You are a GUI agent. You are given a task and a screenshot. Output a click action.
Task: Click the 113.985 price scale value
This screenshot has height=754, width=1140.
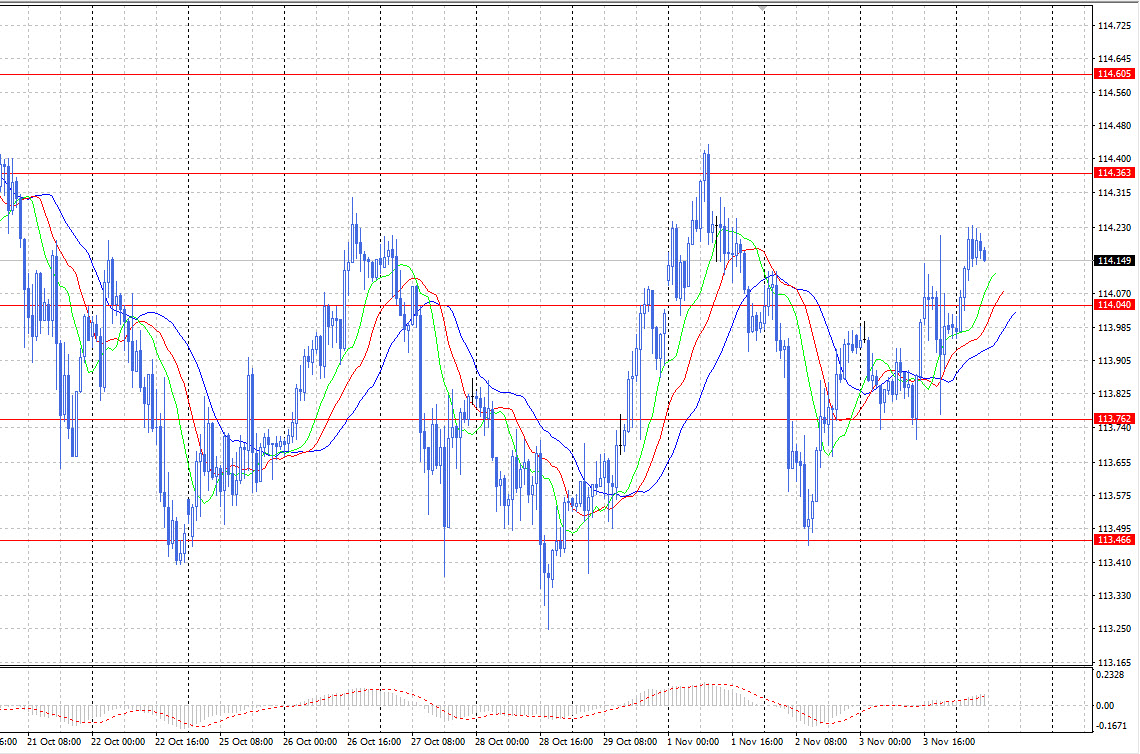tap(1114, 328)
